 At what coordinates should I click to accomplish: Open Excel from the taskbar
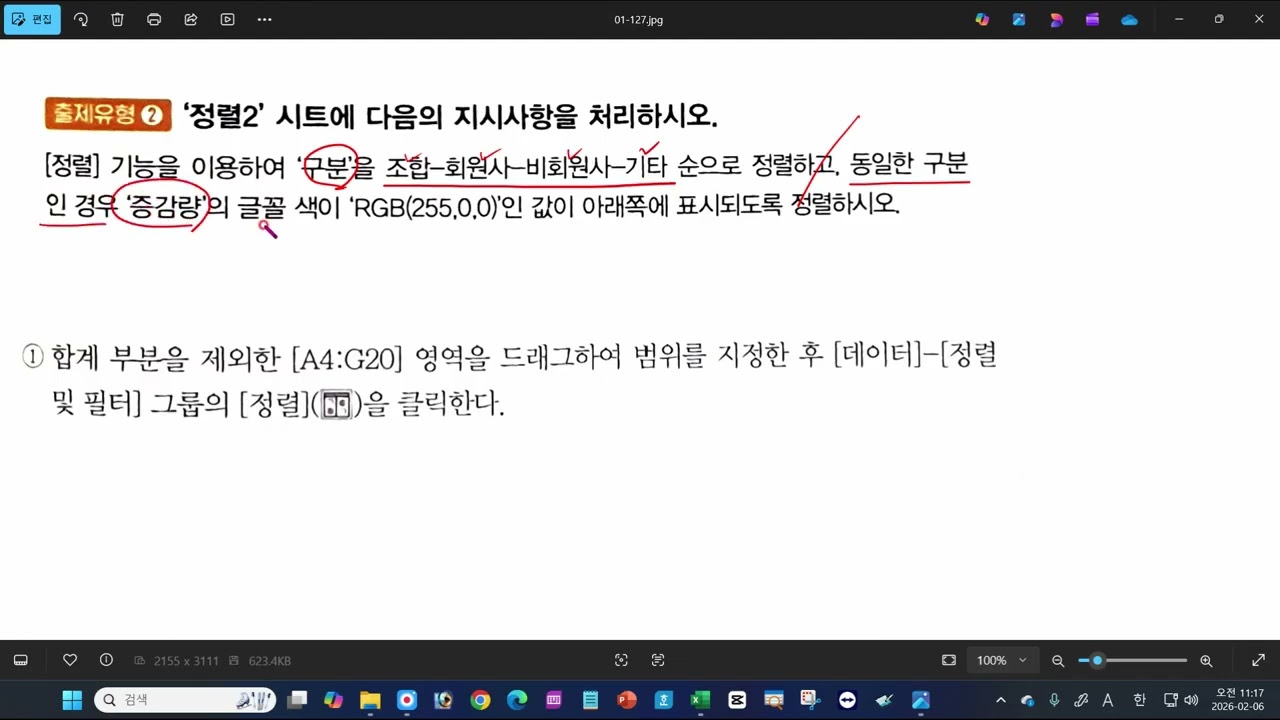700,700
